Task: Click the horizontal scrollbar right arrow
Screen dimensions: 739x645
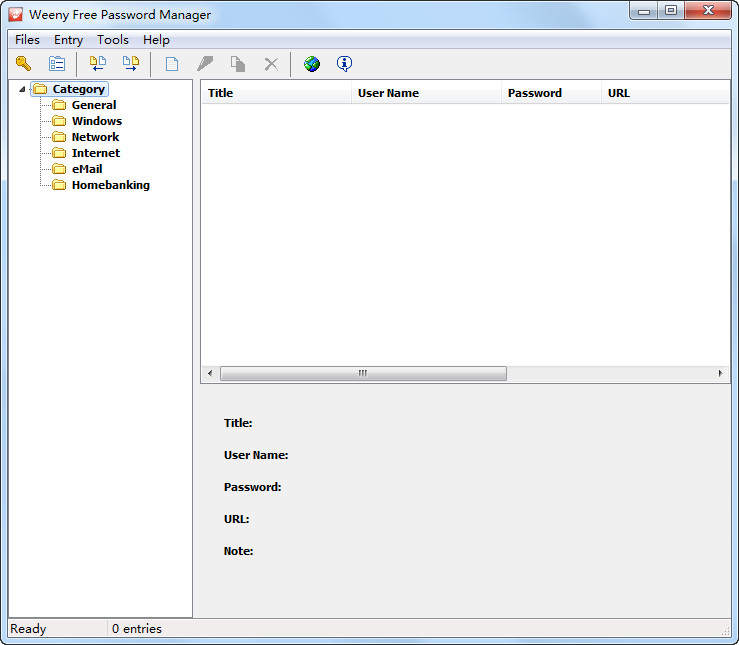Action: coord(720,374)
